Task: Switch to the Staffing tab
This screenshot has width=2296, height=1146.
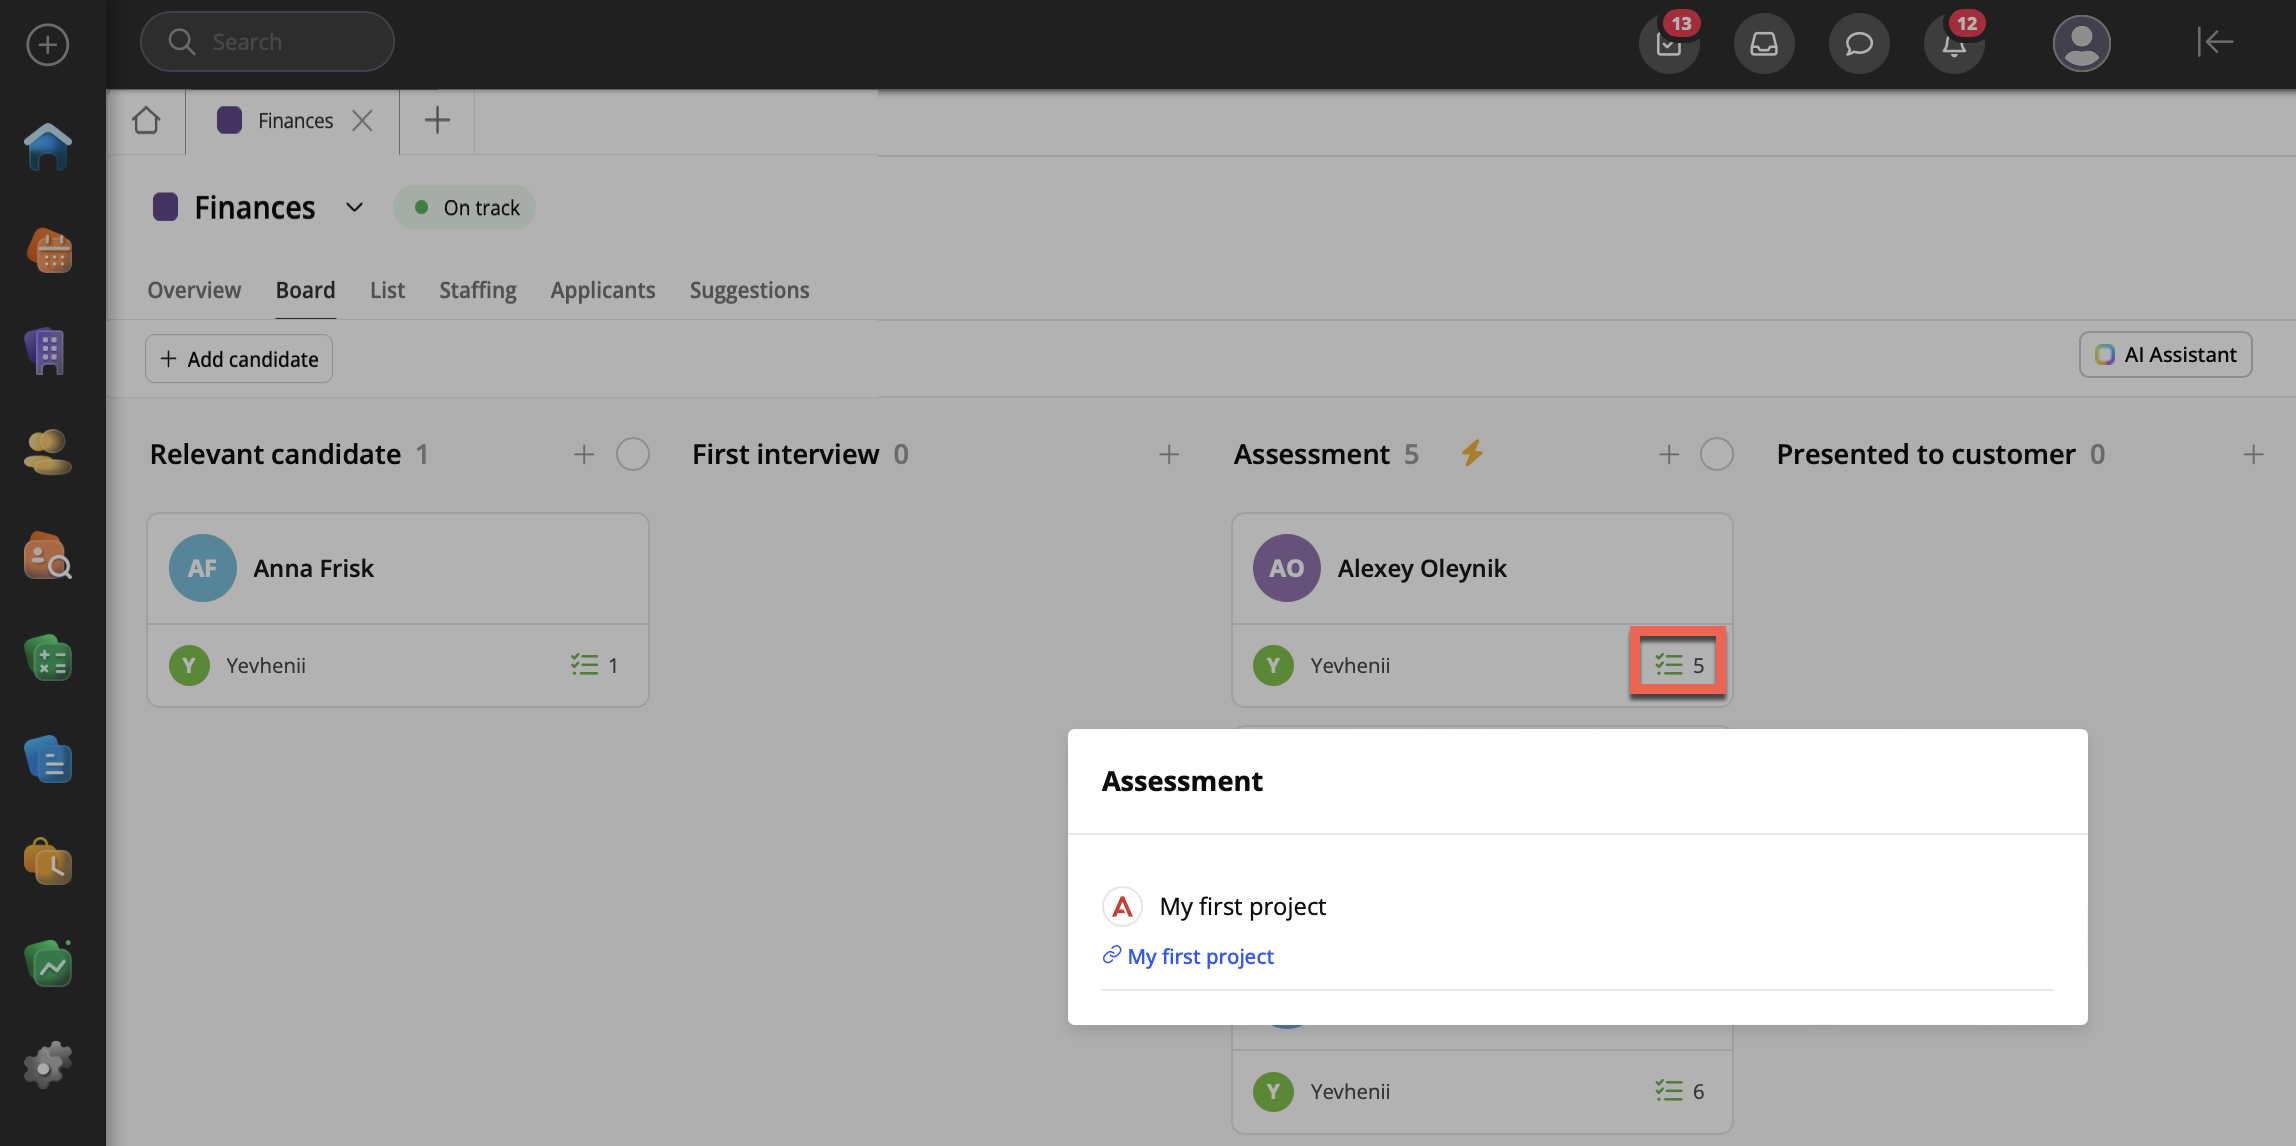Action: [x=477, y=290]
